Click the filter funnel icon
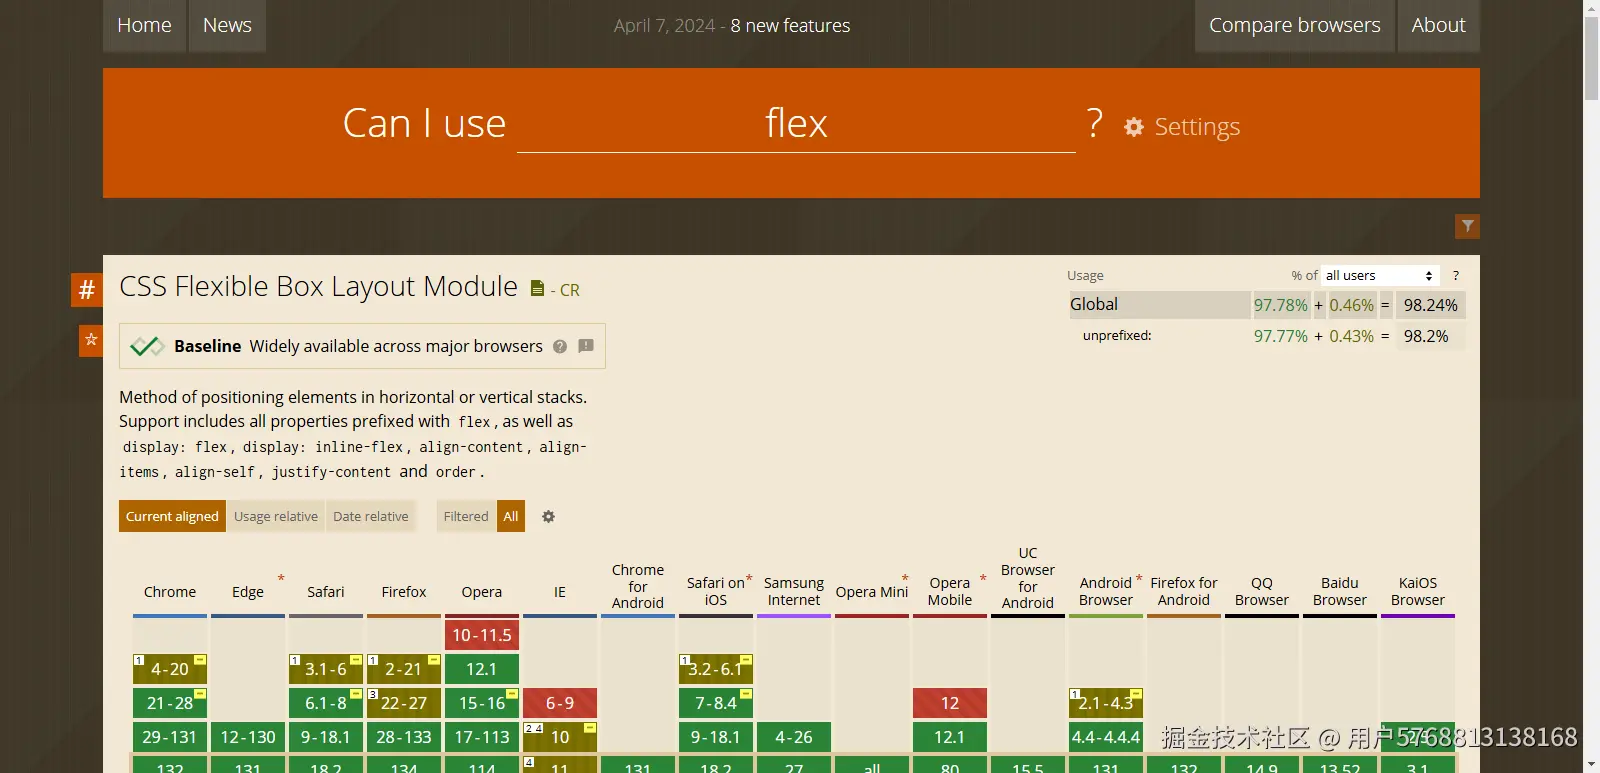The height and width of the screenshot is (773, 1600). [1467, 226]
